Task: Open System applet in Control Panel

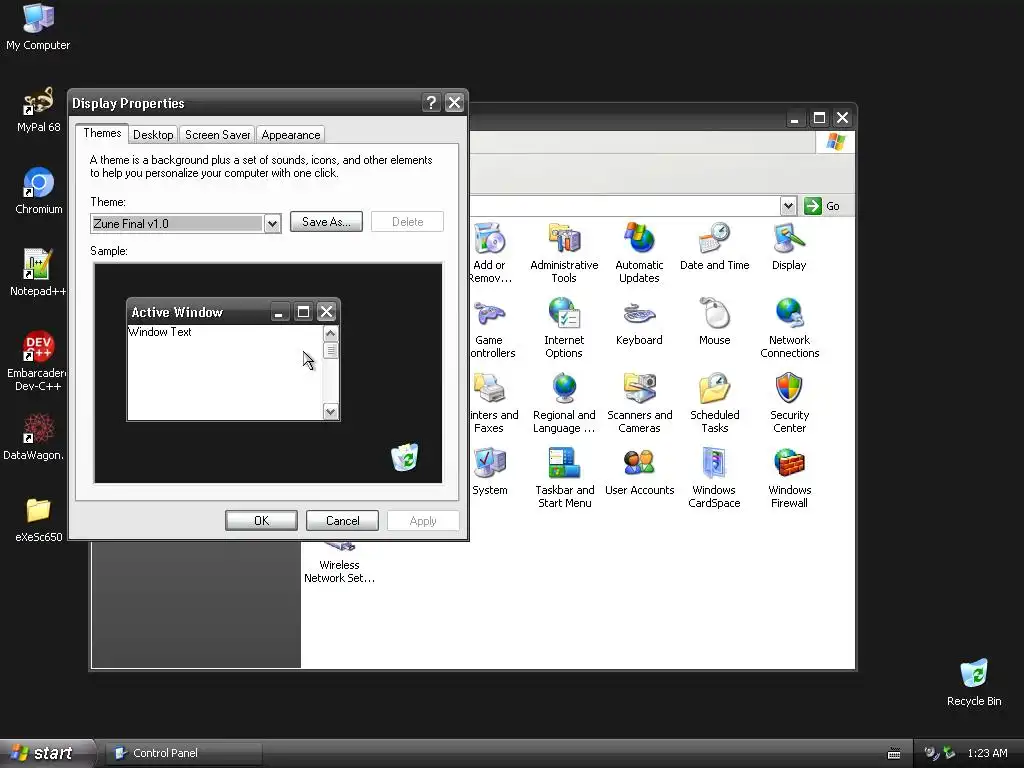Action: click(x=489, y=472)
